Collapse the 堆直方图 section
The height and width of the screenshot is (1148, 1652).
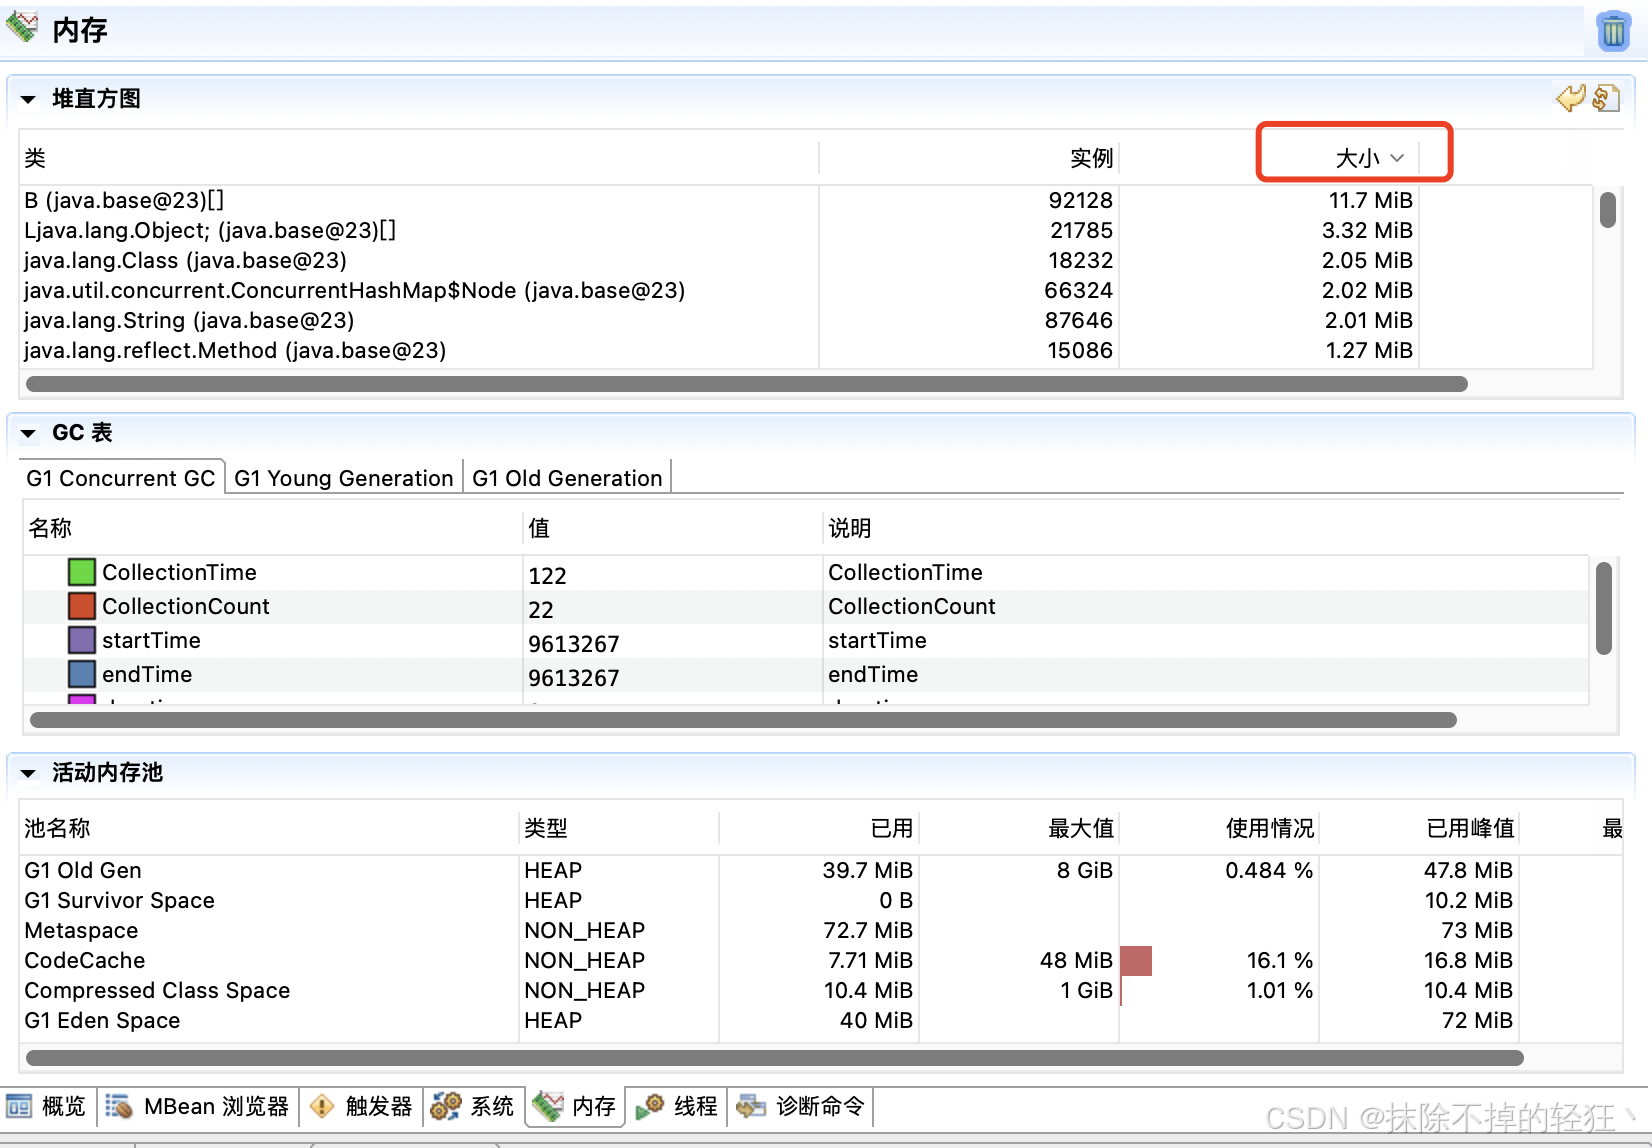[x=27, y=98]
